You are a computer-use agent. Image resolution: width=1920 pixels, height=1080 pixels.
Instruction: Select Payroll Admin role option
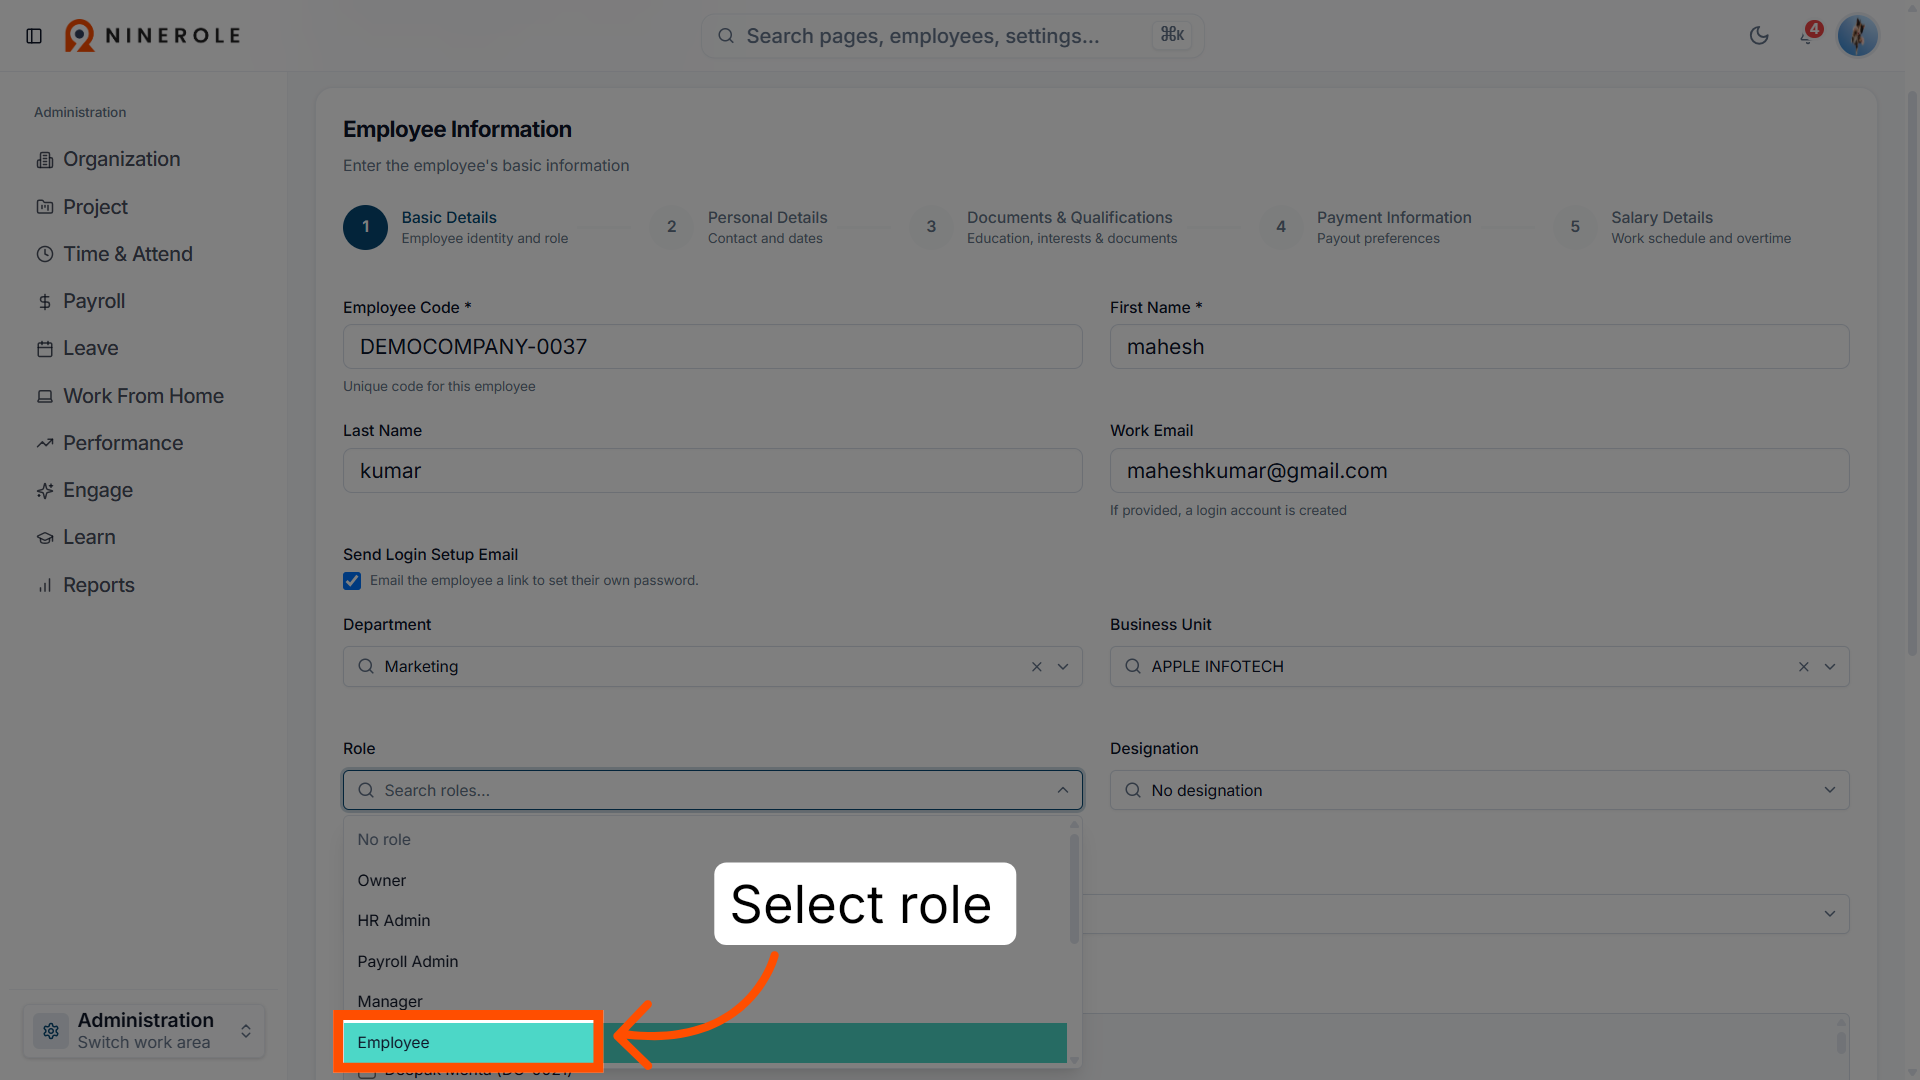tap(705, 962)
